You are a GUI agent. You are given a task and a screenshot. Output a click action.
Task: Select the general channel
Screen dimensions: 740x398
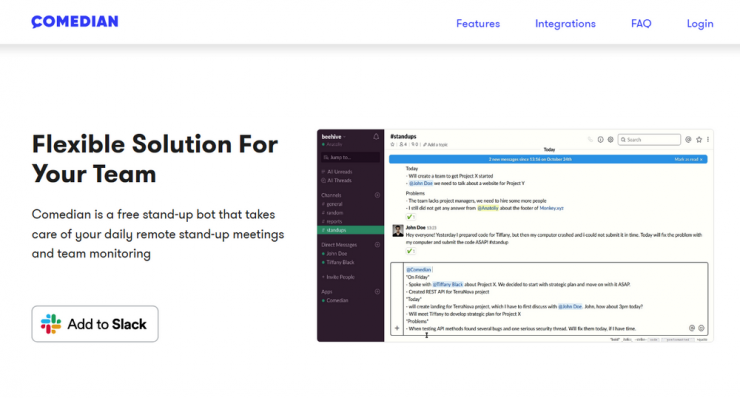pos(332,204)
